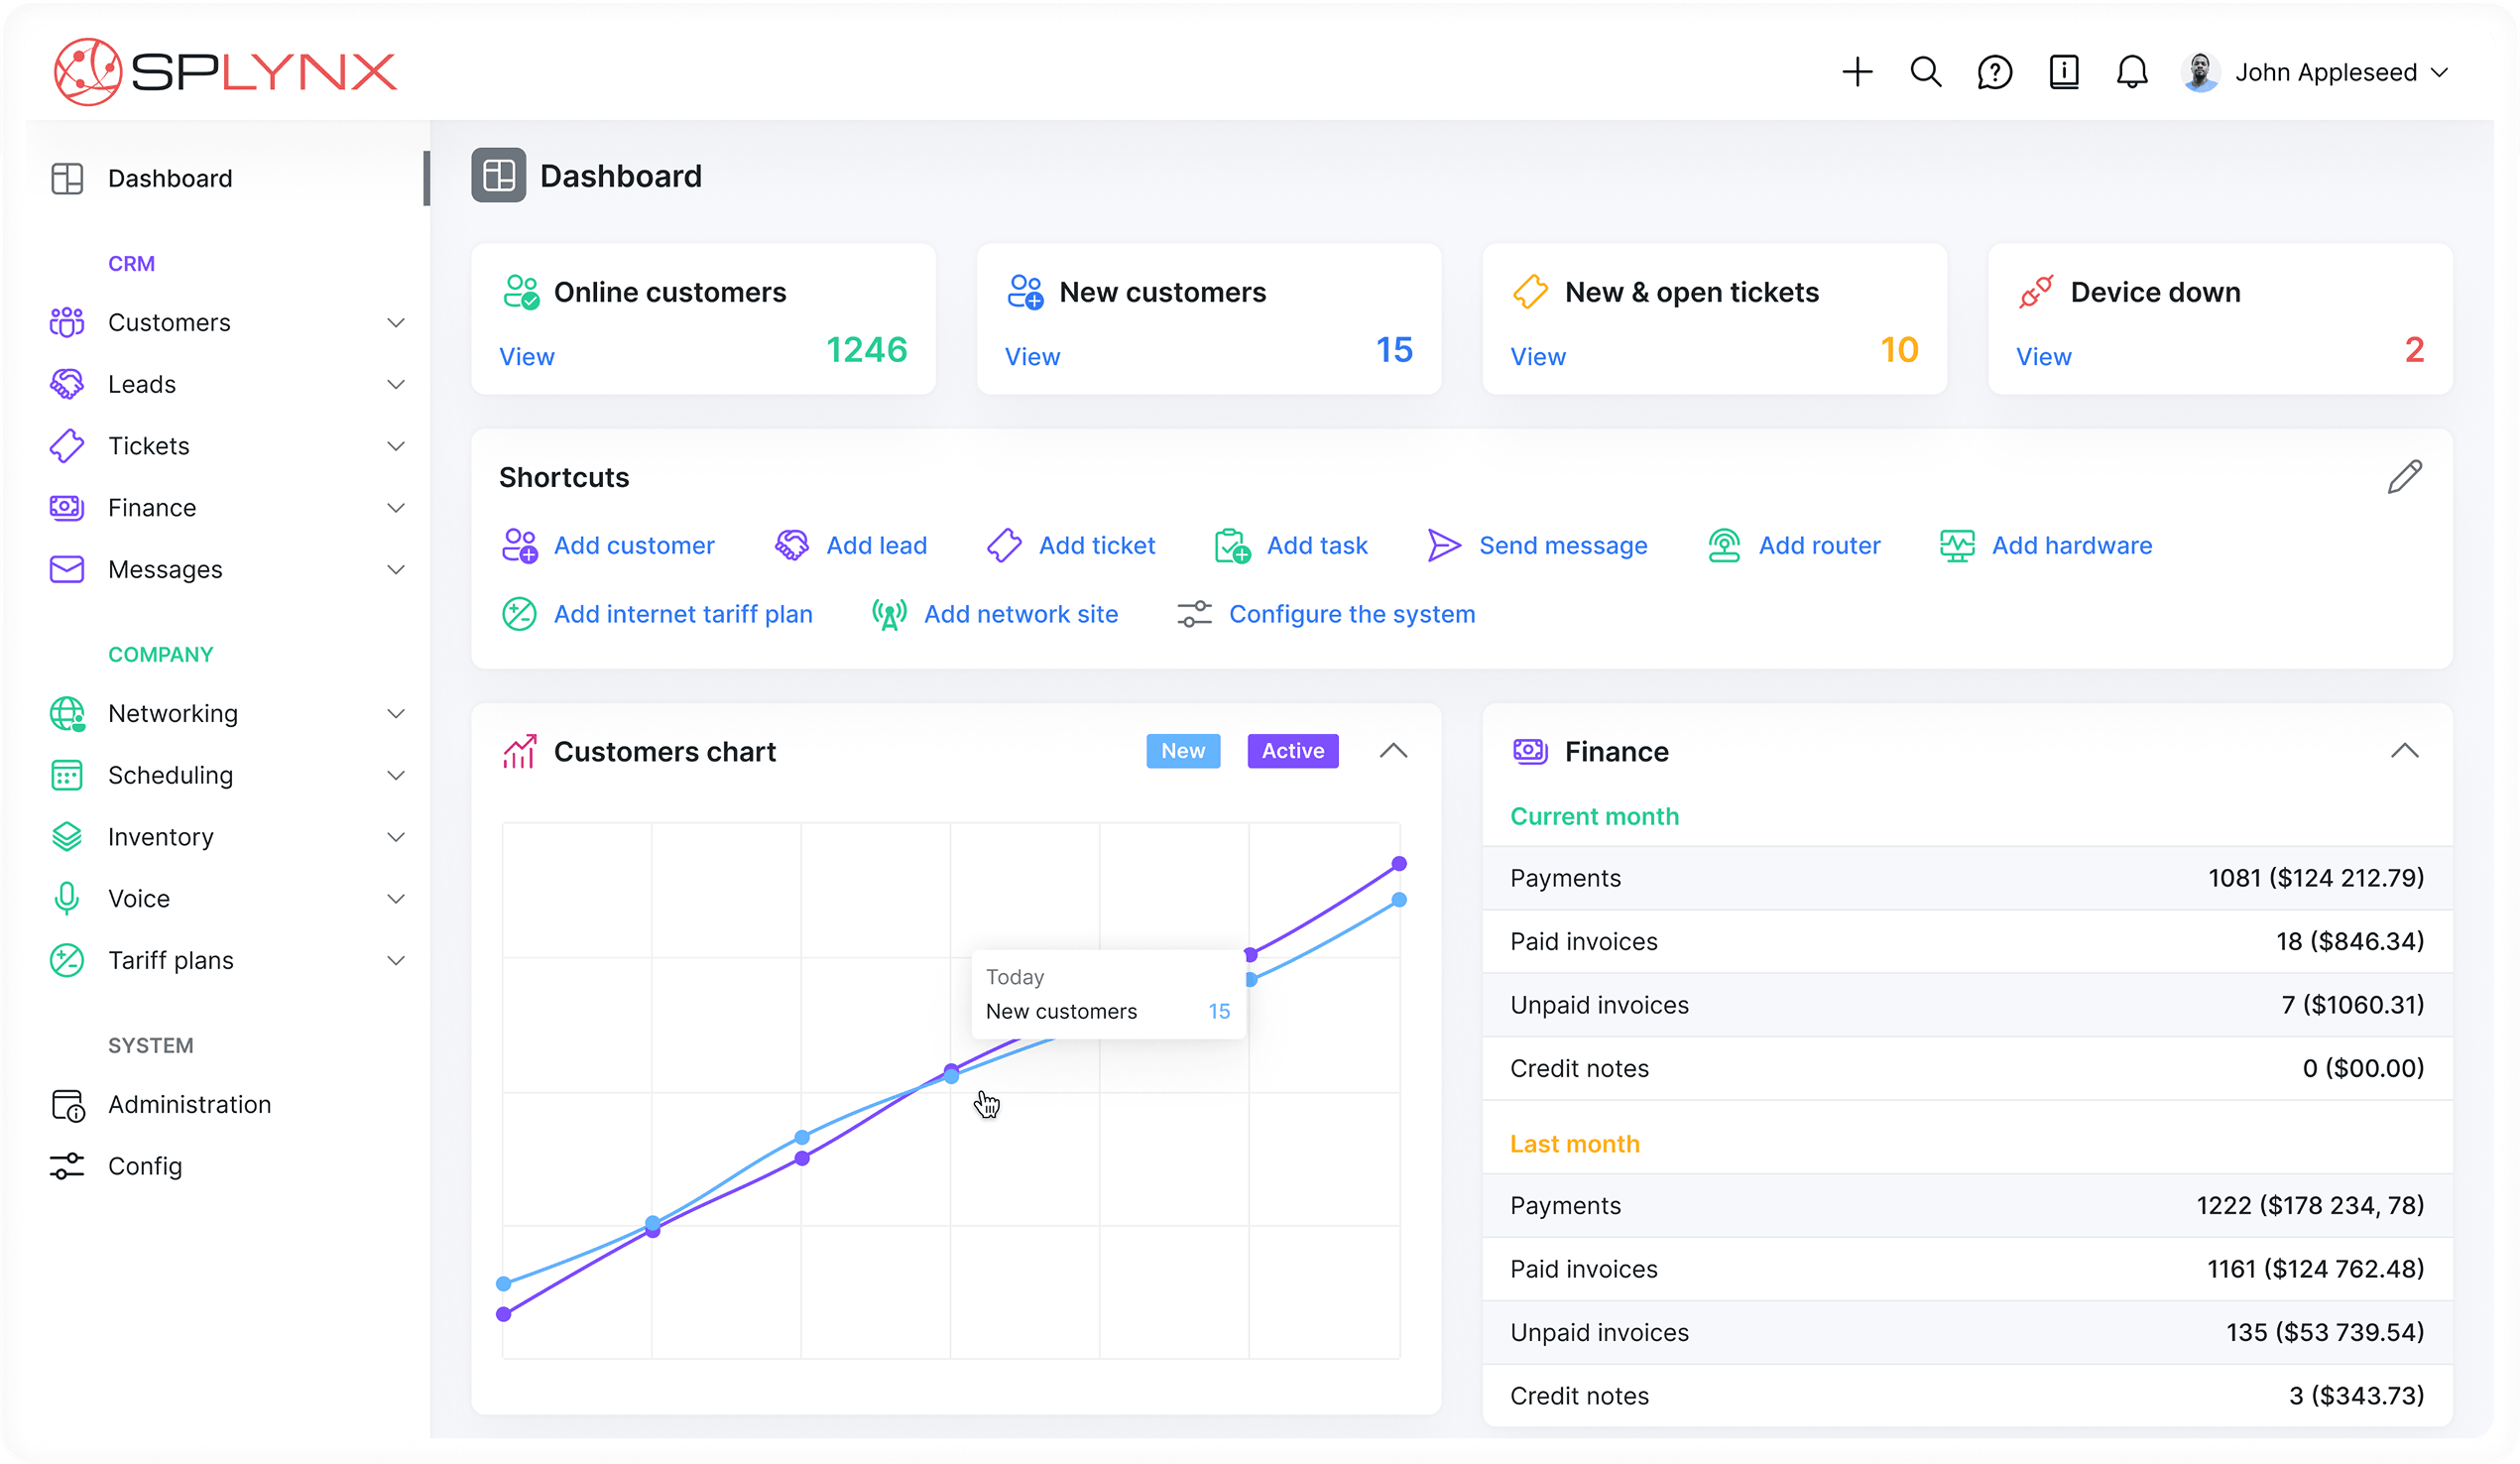Click the Splynx logo
Viewport: 2520px width, 1464px height.
(225, 72)
